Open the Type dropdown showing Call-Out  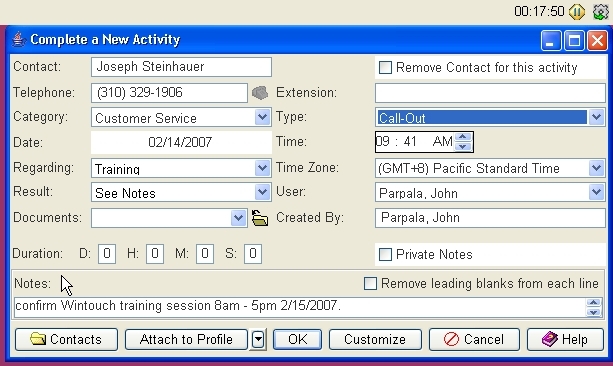tap(596, 117)
